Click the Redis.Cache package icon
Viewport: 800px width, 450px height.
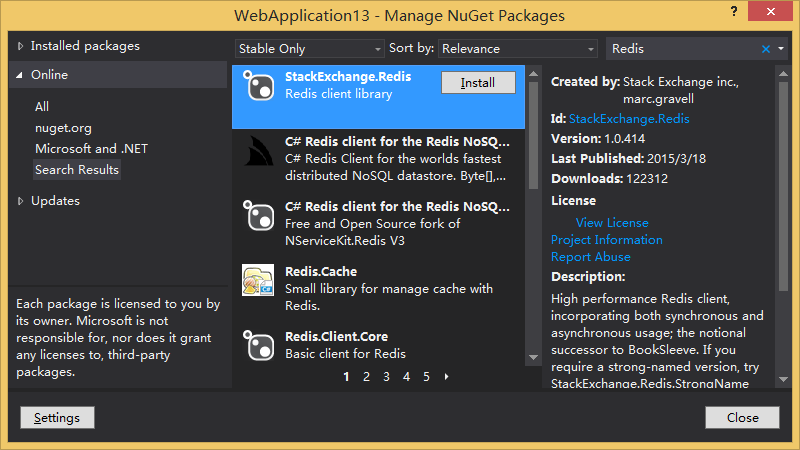(x=258, y=280)
